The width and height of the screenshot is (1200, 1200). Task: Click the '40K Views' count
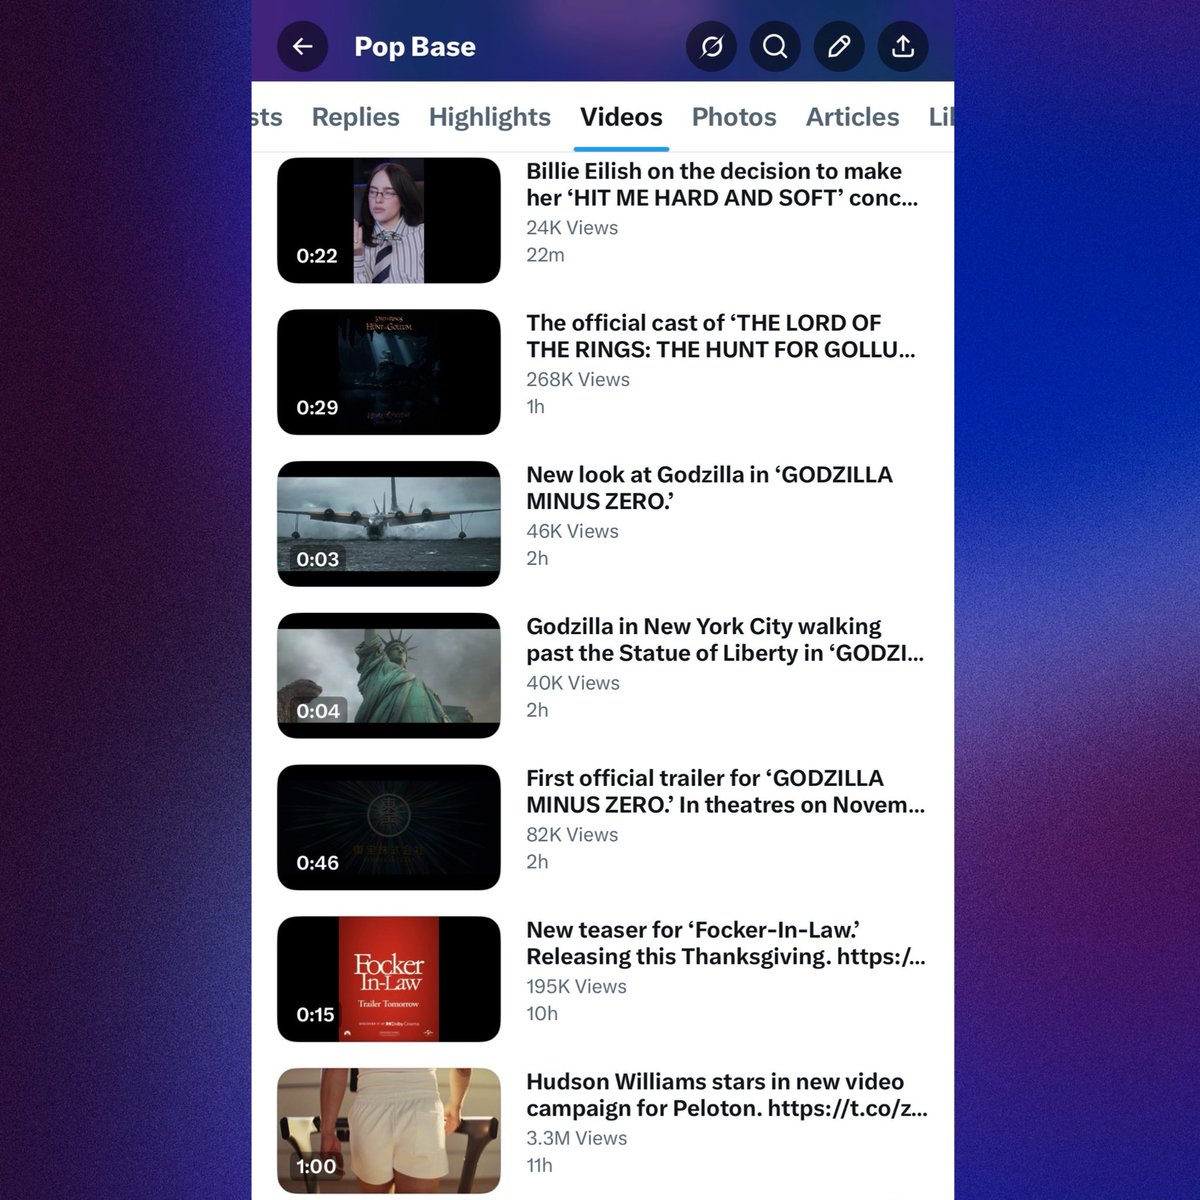point(573,683)
